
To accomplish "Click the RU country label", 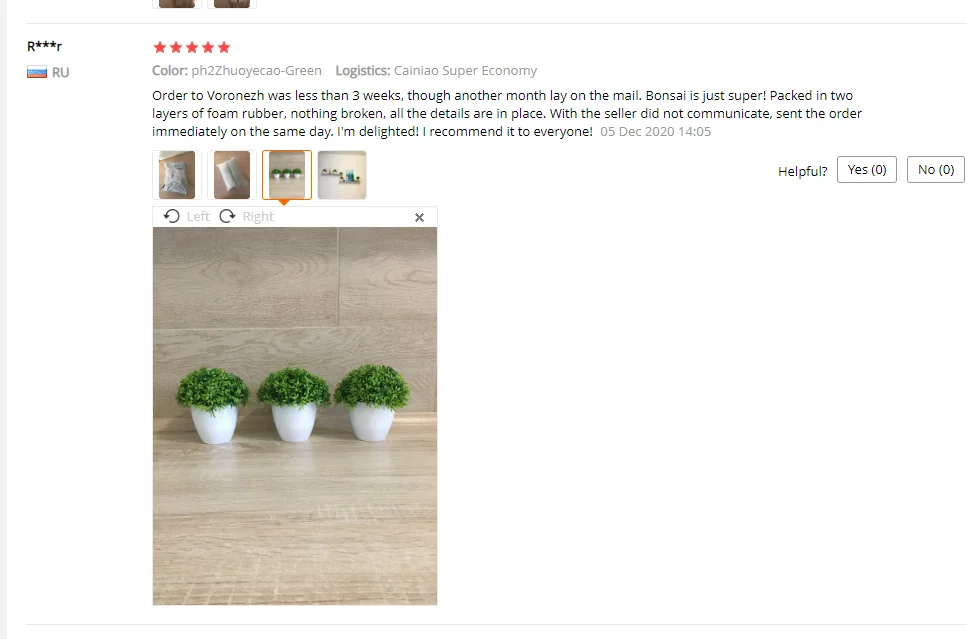I will tap(60, 73).
